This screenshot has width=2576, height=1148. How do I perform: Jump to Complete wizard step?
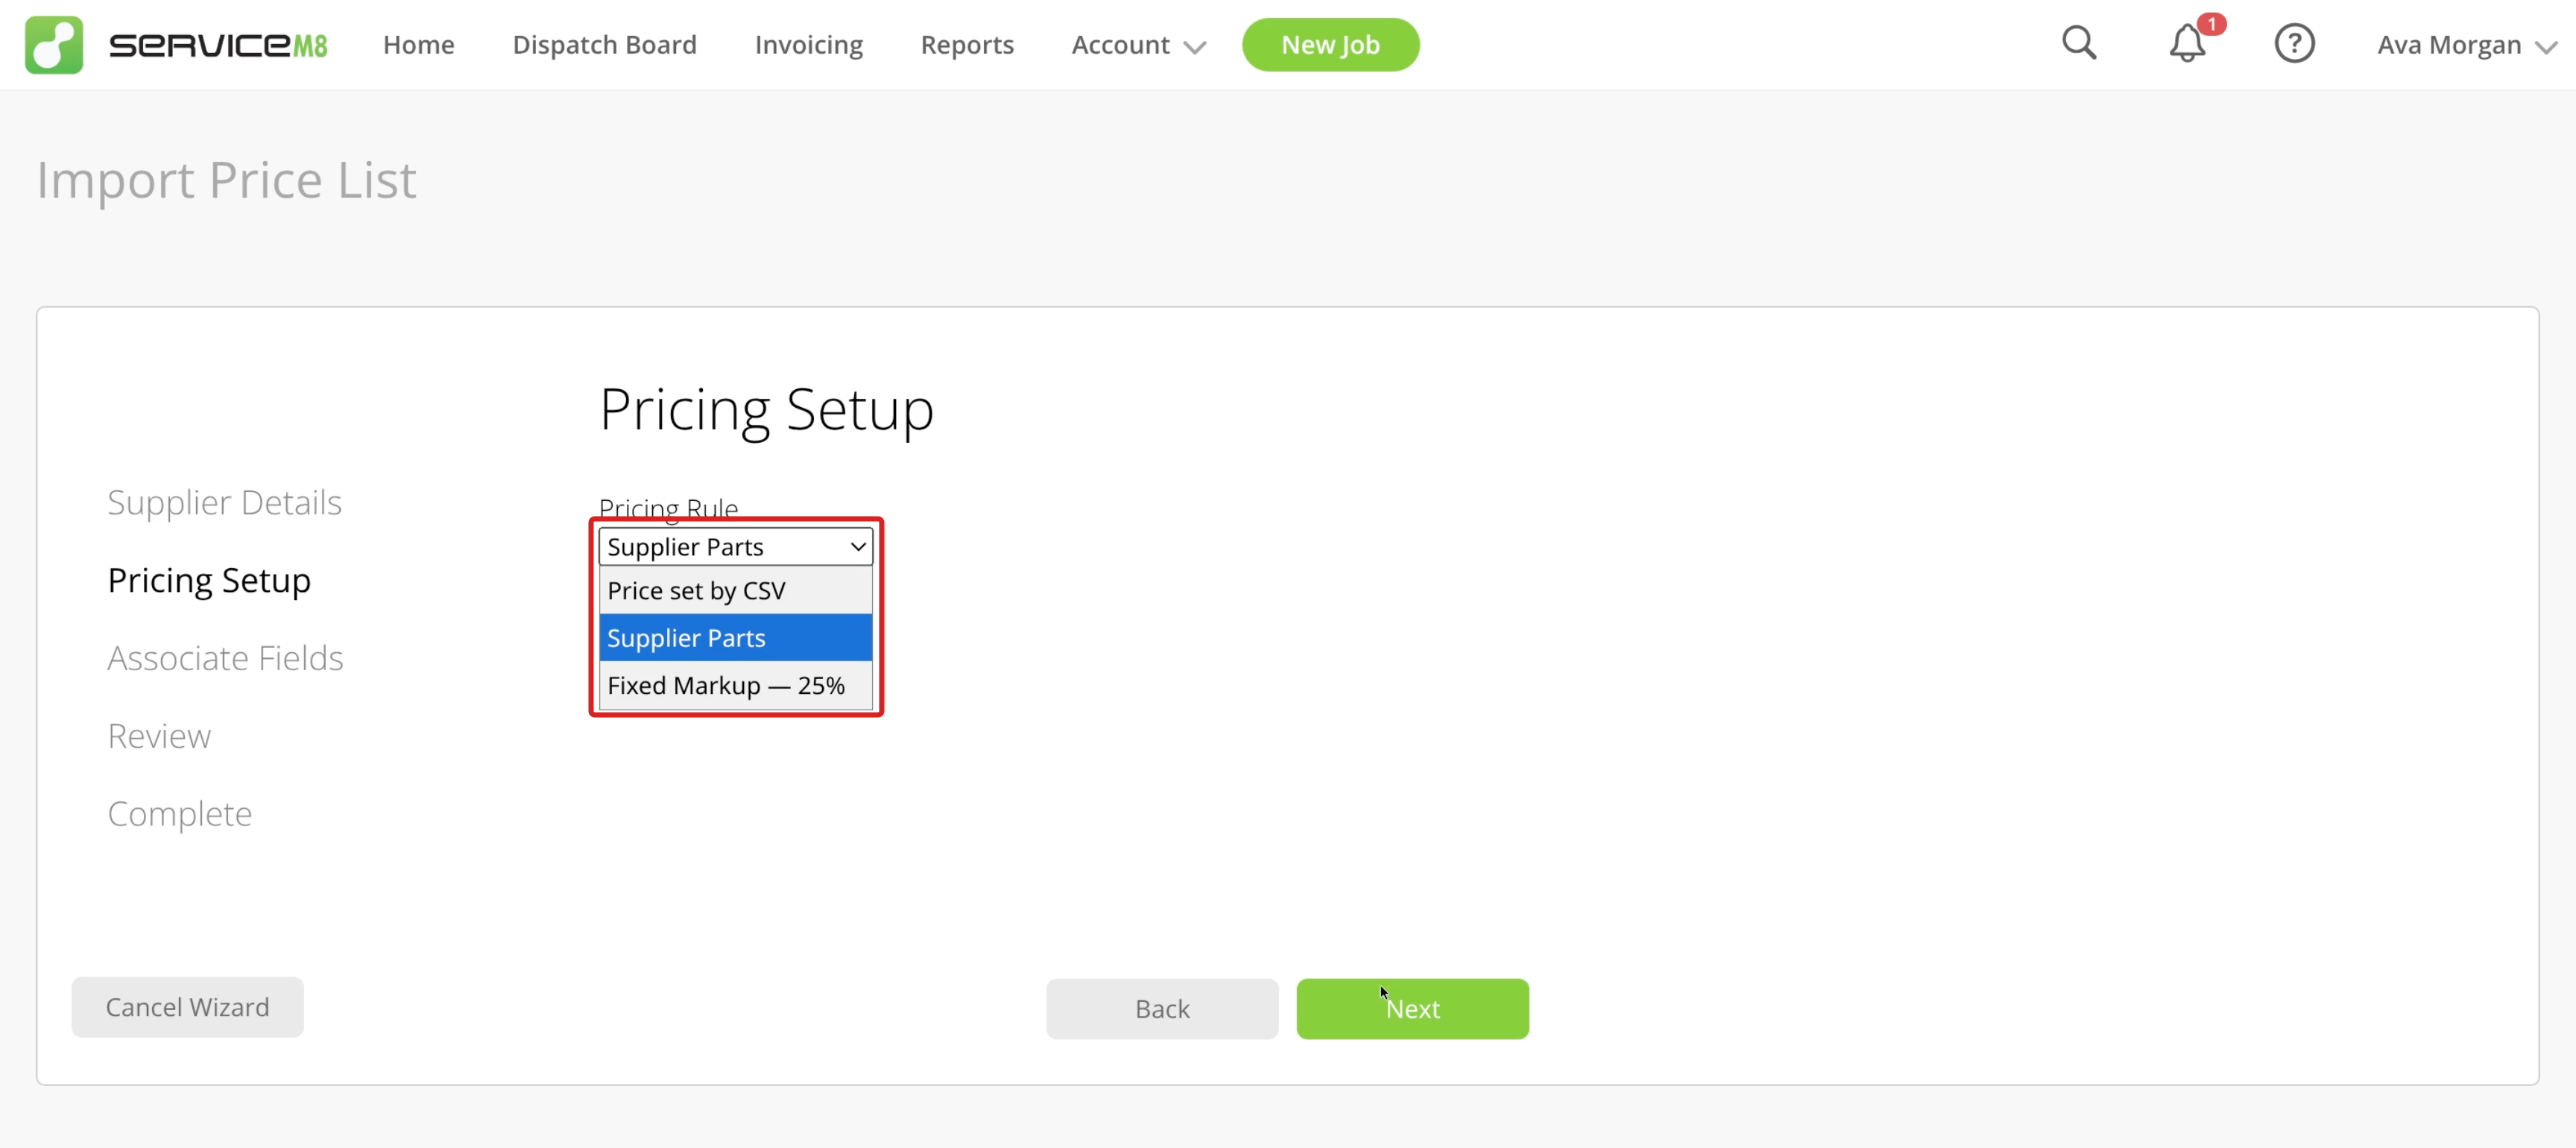[180, 814]
